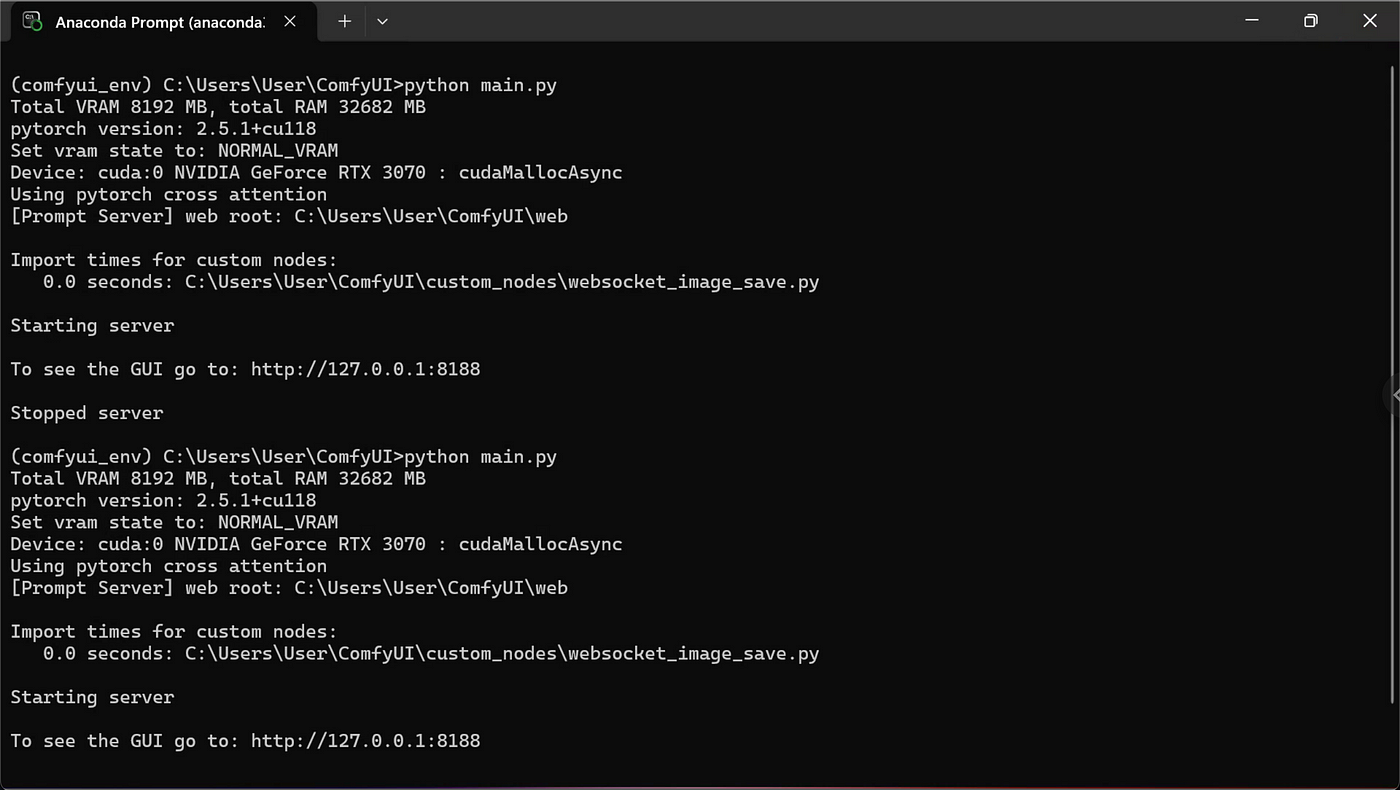Restore down the terminal window
Image resolution: width=1400 pixels, height=790 pixels.
tap(1310, 20)
